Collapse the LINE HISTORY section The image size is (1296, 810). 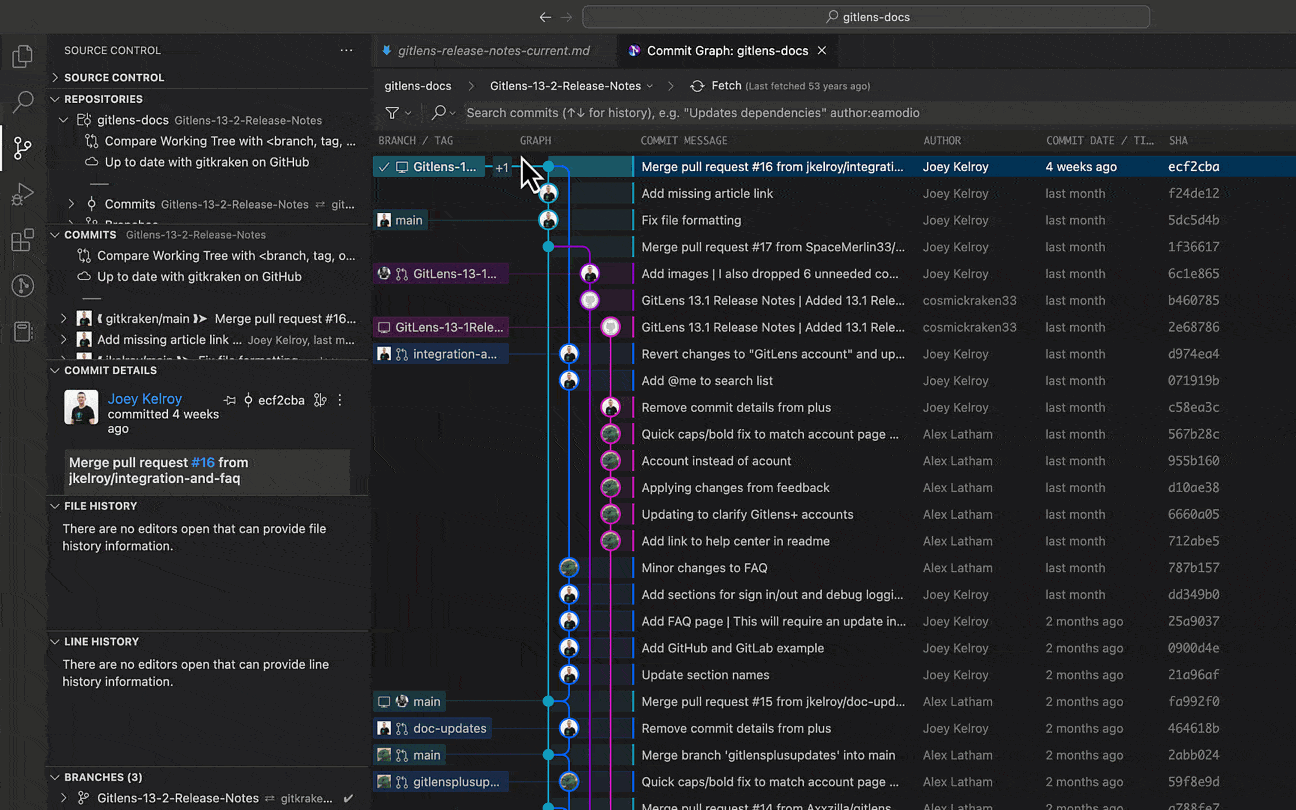pyautogui.click(x=55, y=642)
